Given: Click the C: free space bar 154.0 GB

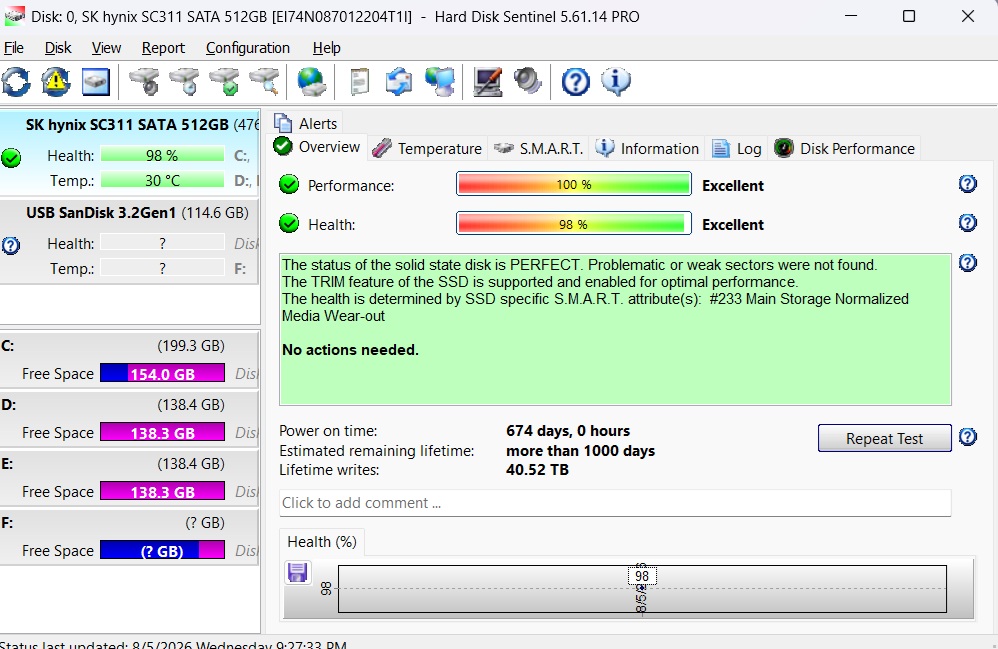Looking at the screenshot, I should pyautogui.click(x=162, y=373).
